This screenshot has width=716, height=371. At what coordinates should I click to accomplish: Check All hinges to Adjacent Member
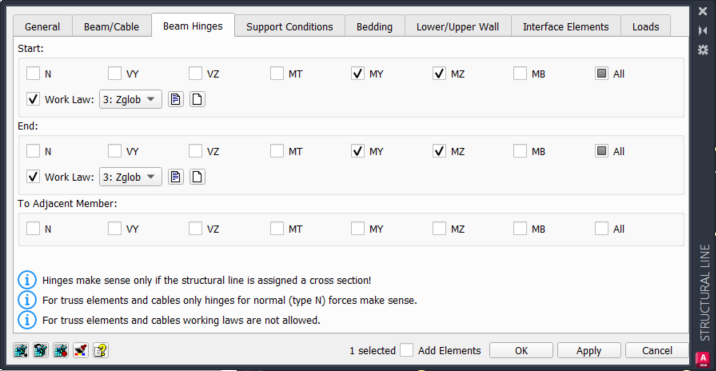pos(602,228)
